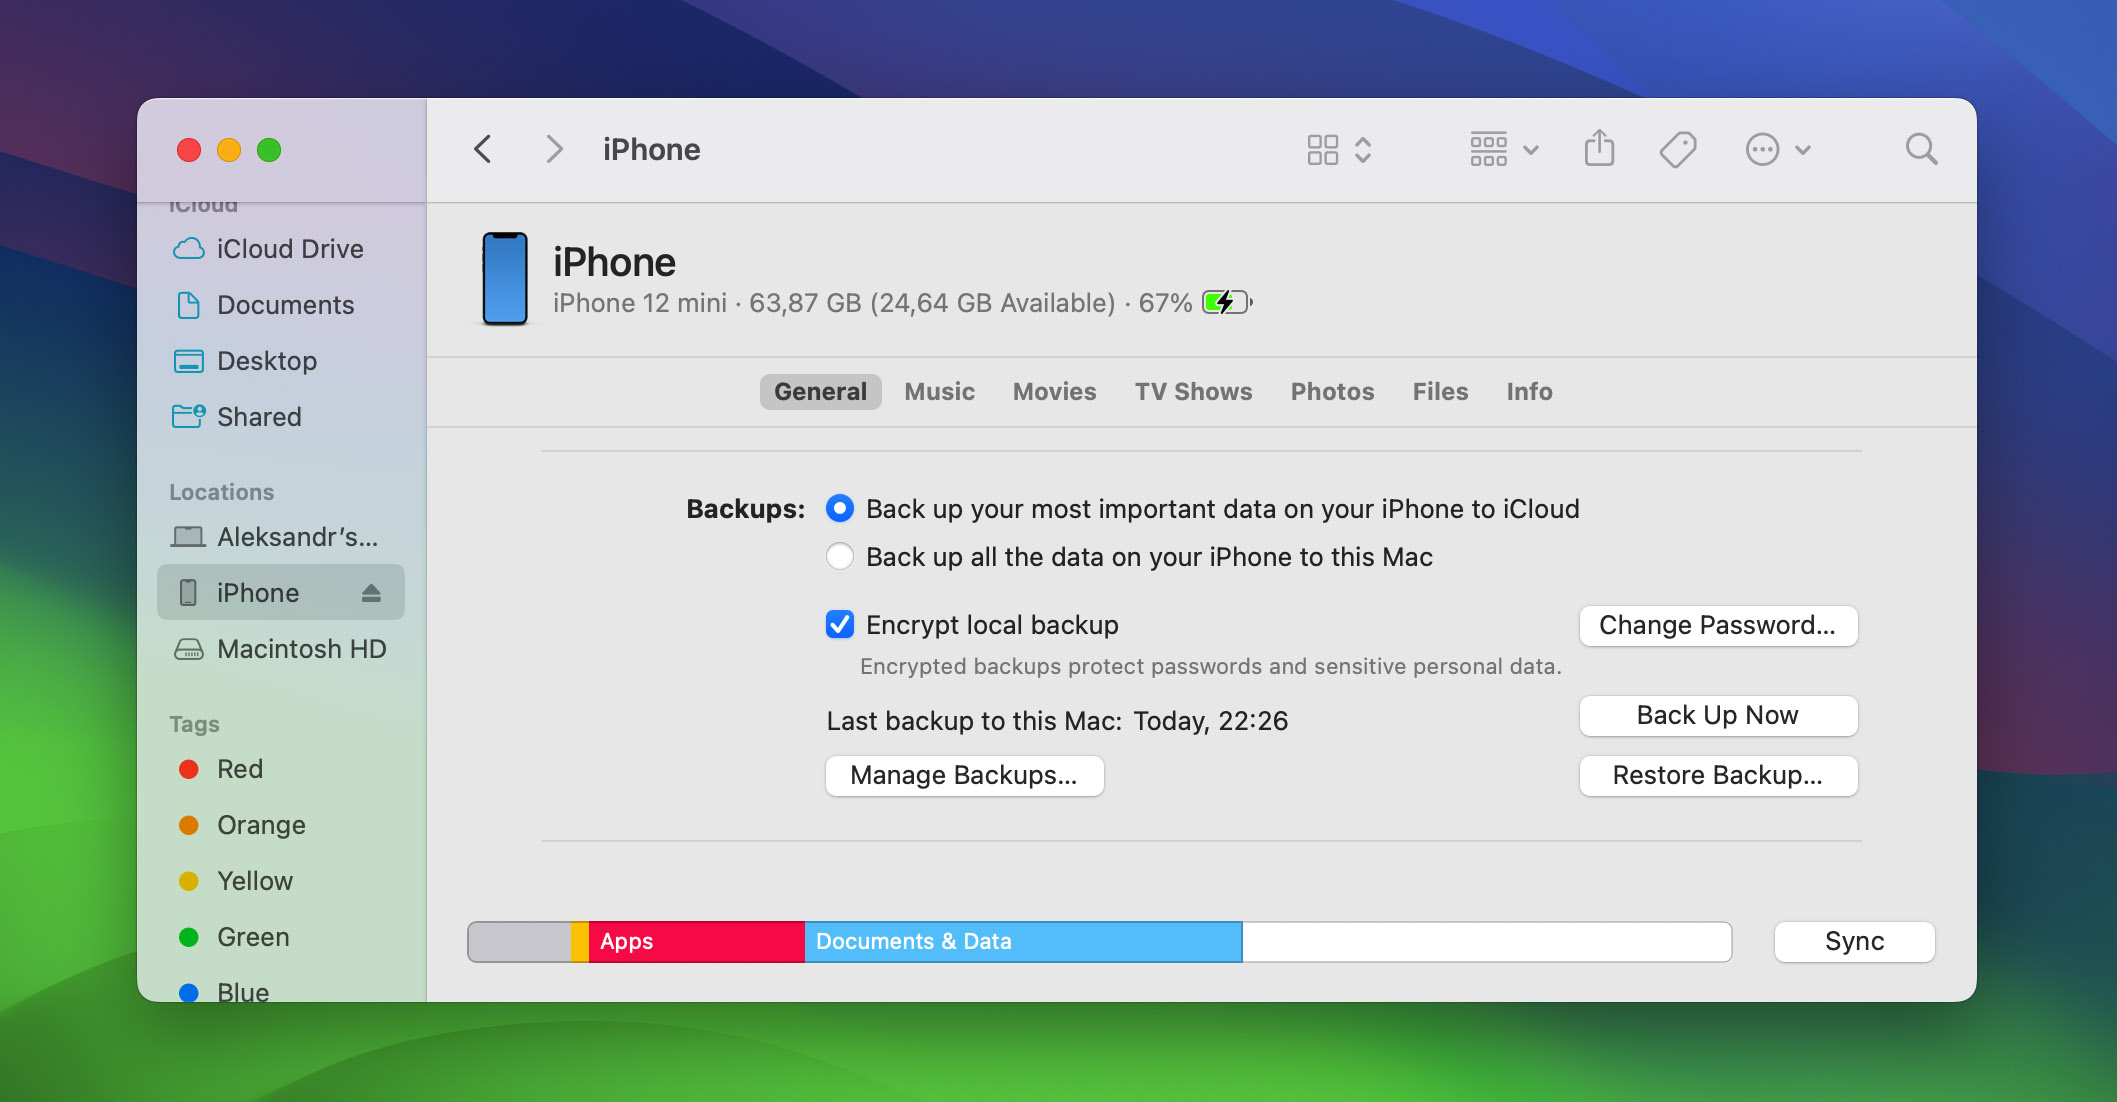Click the tag/label icon

(x=1677, y=150)
